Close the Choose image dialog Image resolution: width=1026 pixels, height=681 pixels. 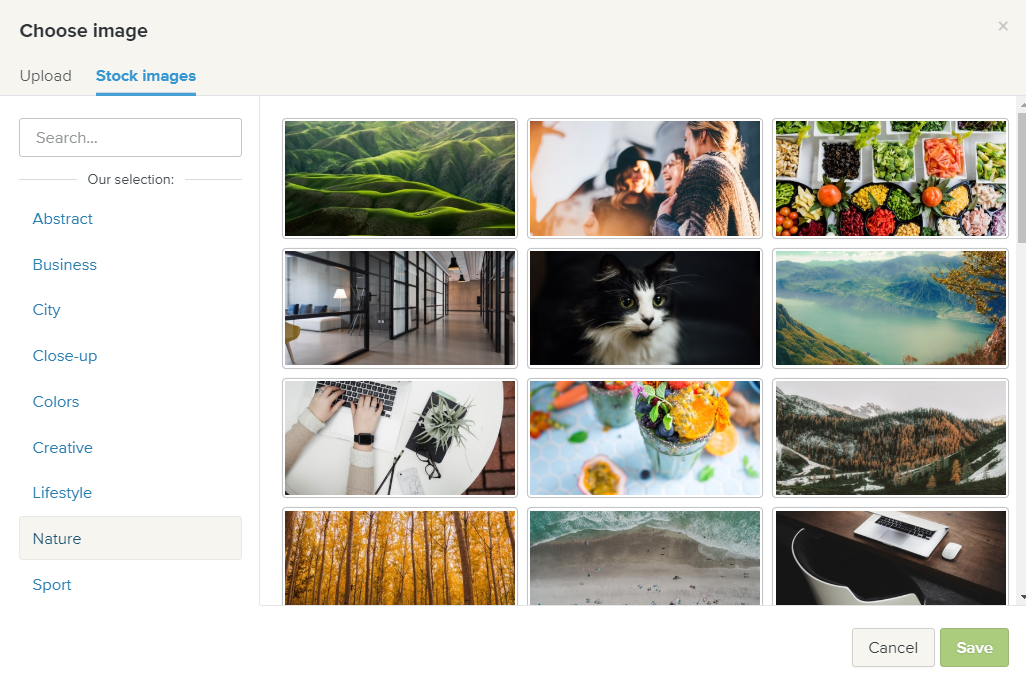click(x=1002, y=26)
